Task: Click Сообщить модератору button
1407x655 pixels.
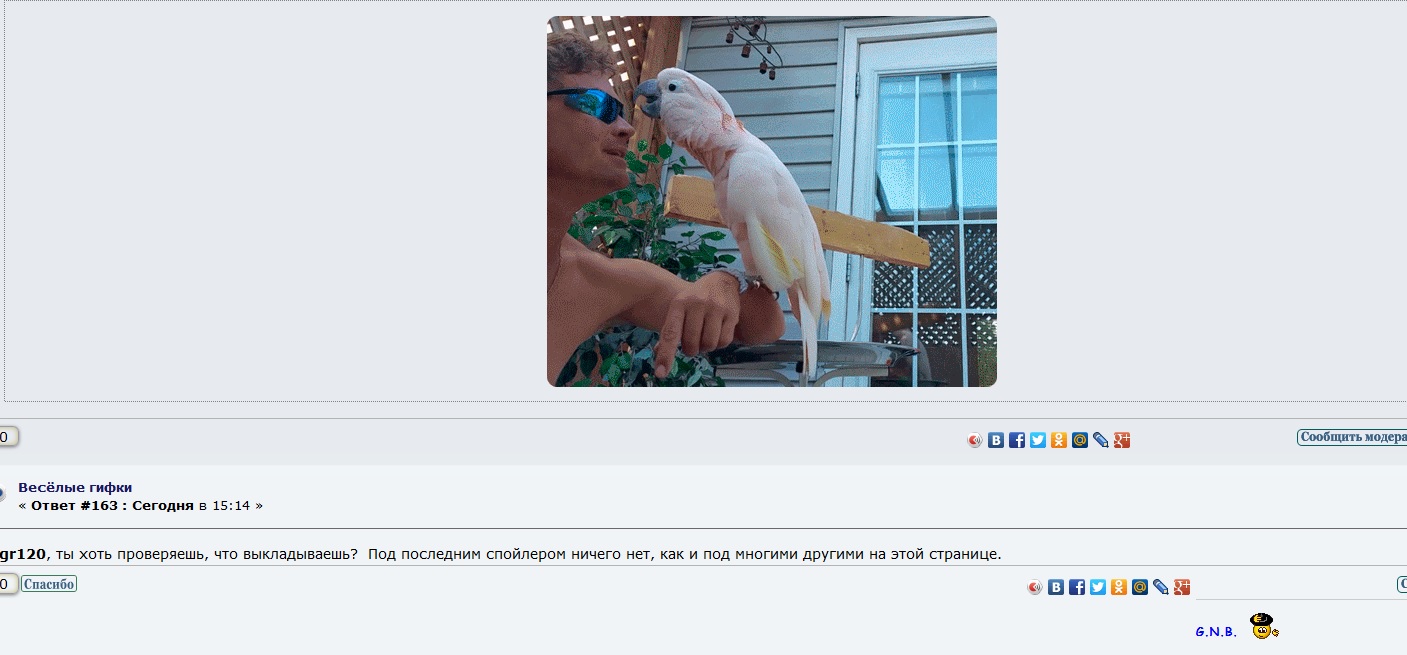Action: (x=1352, y=437)
